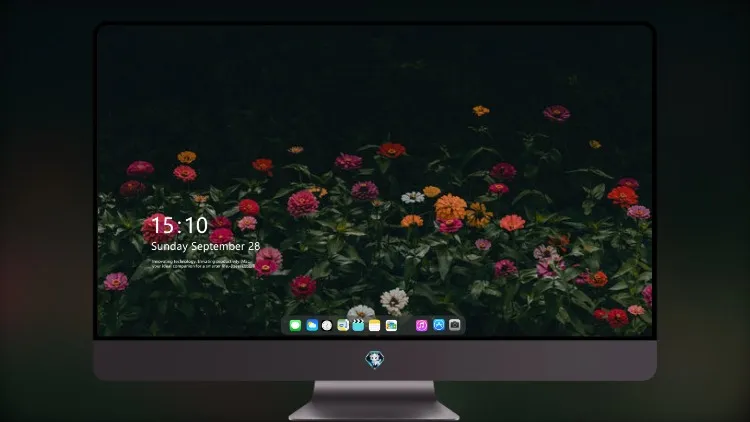The width and height of the screenshot is (750, 422).
Task: Open the Weather app in dock
Action: pyautogui.click(x=312, y=325)
